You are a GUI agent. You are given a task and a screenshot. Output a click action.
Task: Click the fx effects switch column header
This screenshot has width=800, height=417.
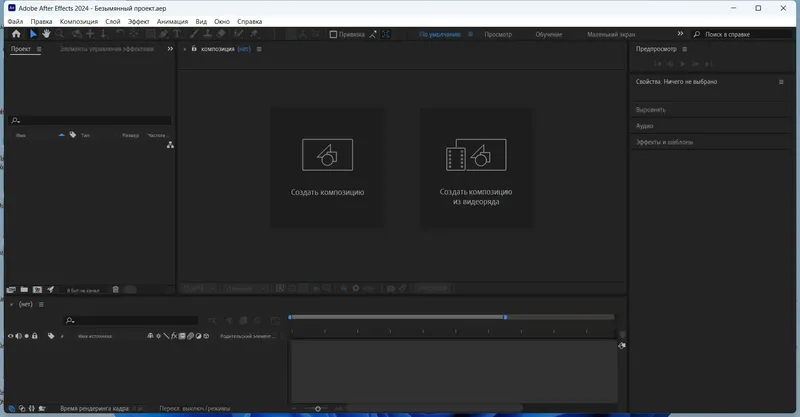(x=174, y=336)
